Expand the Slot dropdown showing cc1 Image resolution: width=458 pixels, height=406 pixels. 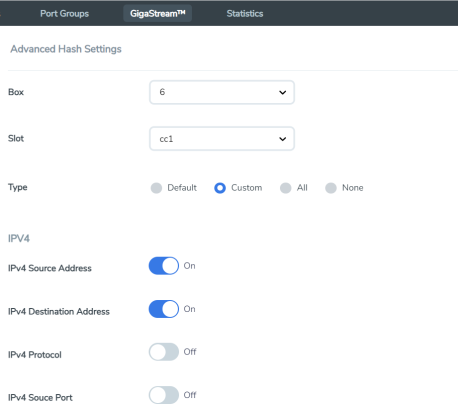coord(222,139)
